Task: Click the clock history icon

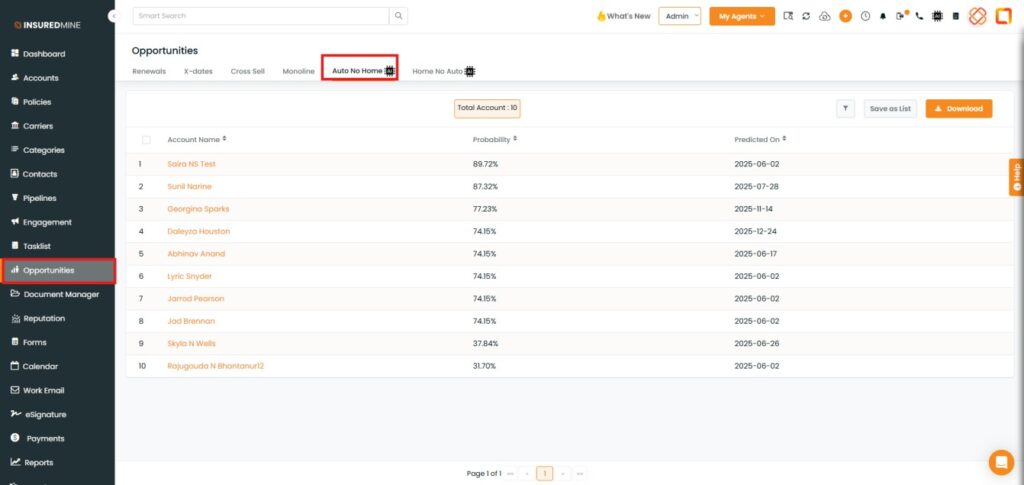Action: [x=864, y=16]
